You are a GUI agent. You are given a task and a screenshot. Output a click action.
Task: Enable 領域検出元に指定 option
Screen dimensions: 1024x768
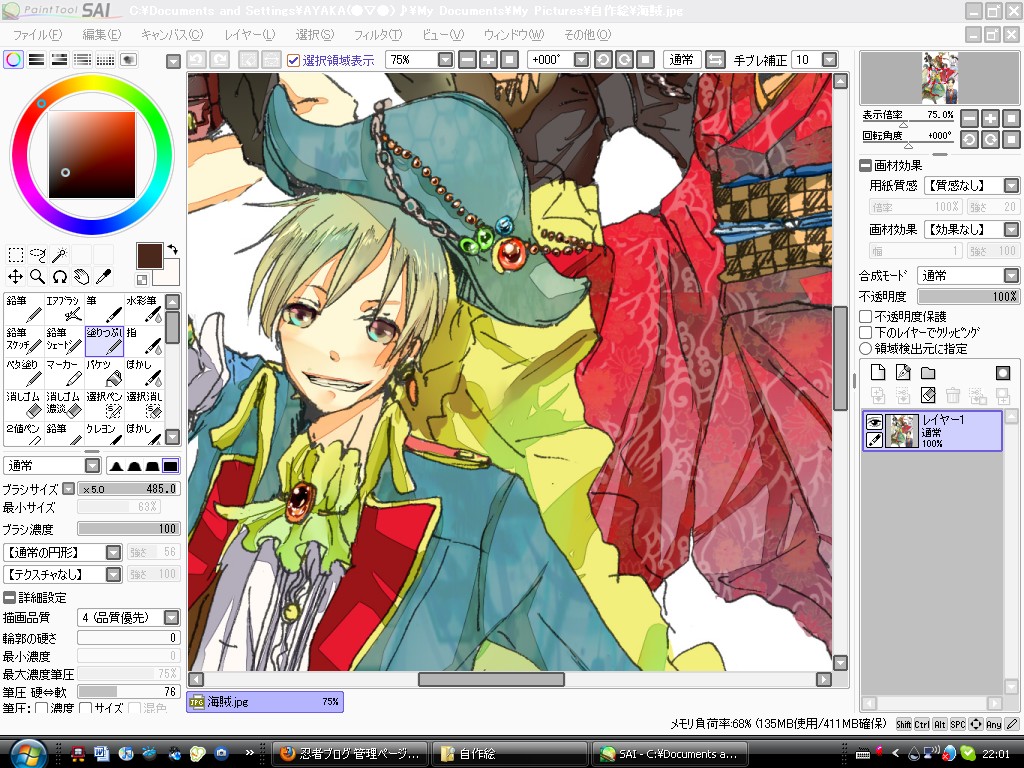pos(866,349)
